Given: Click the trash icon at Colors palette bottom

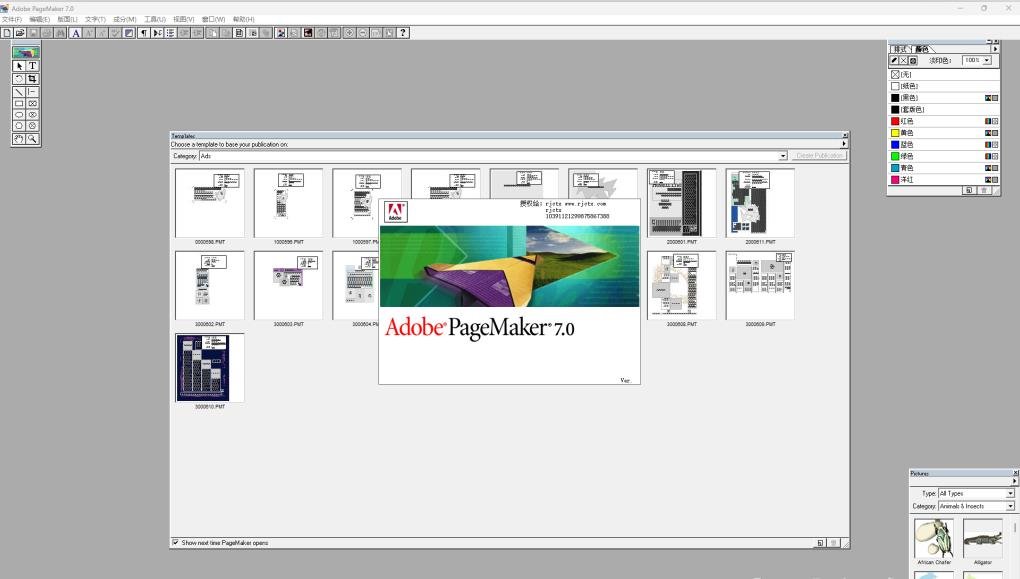Looking at the screenshot, I should tap(984, 190).
